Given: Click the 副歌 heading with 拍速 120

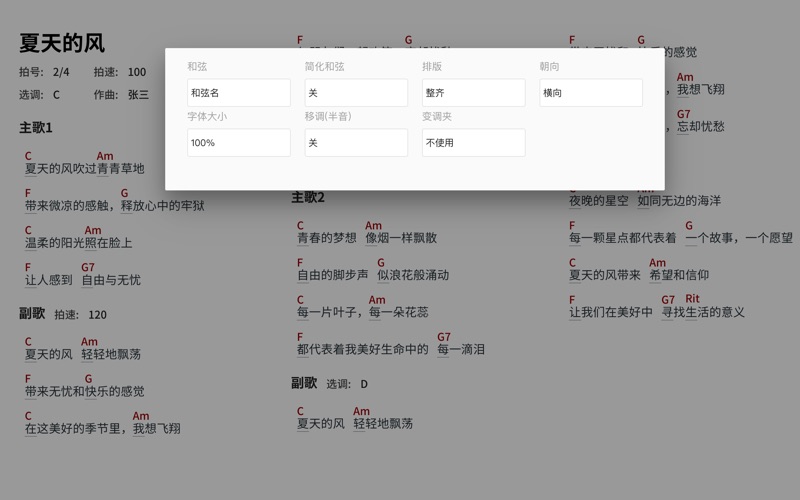Looking at the screenshot, I should click(32, 314).
